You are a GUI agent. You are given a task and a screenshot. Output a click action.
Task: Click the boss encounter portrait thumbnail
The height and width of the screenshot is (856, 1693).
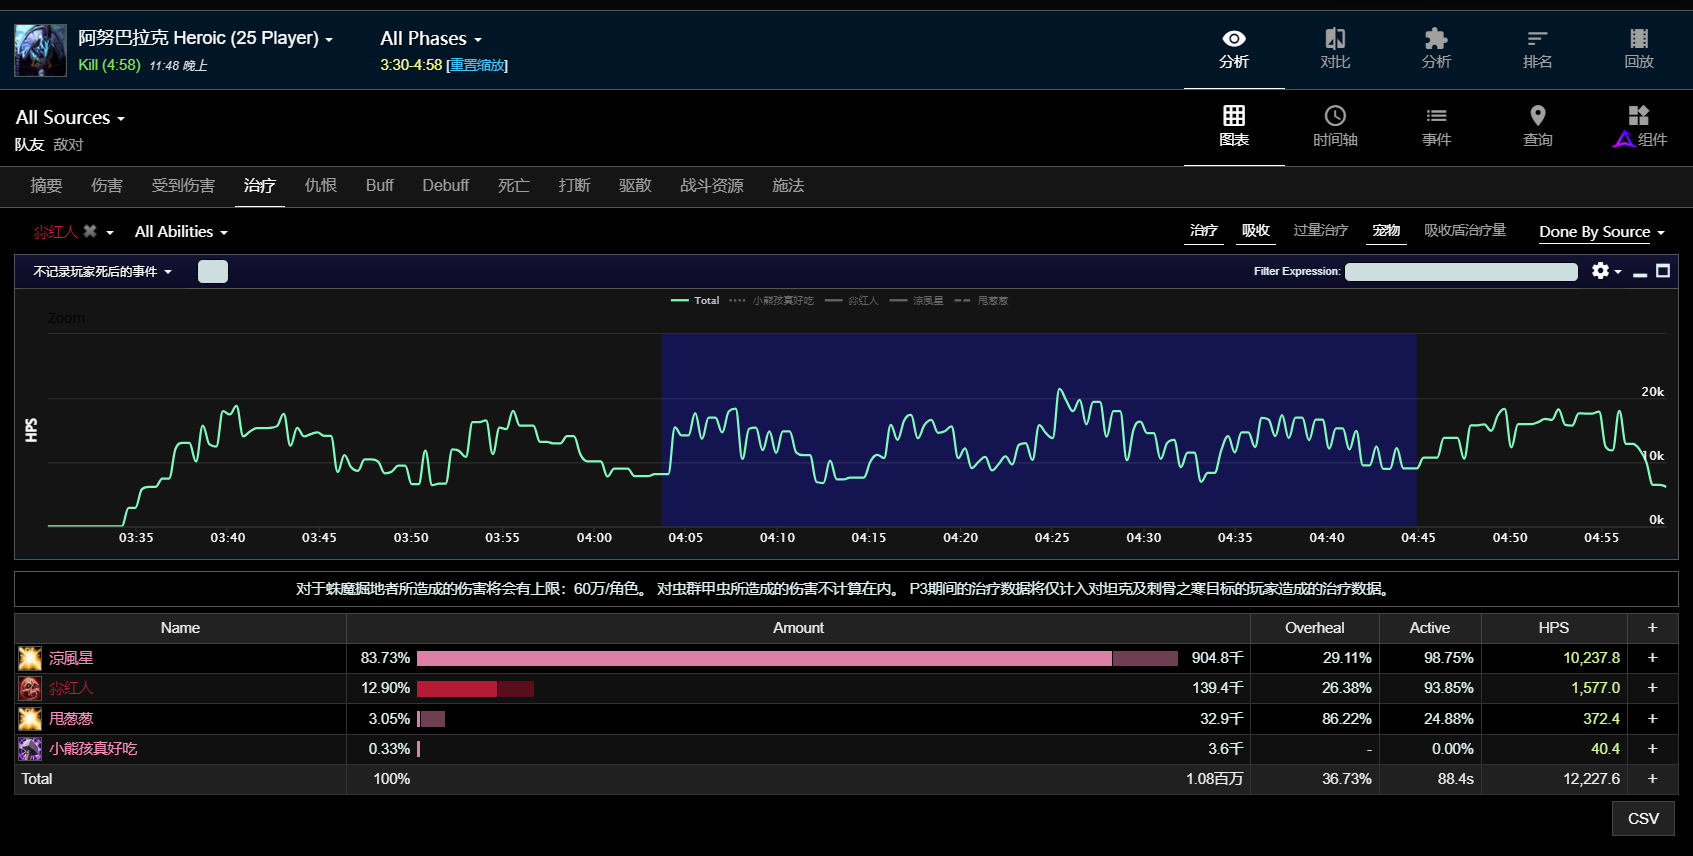41,51
